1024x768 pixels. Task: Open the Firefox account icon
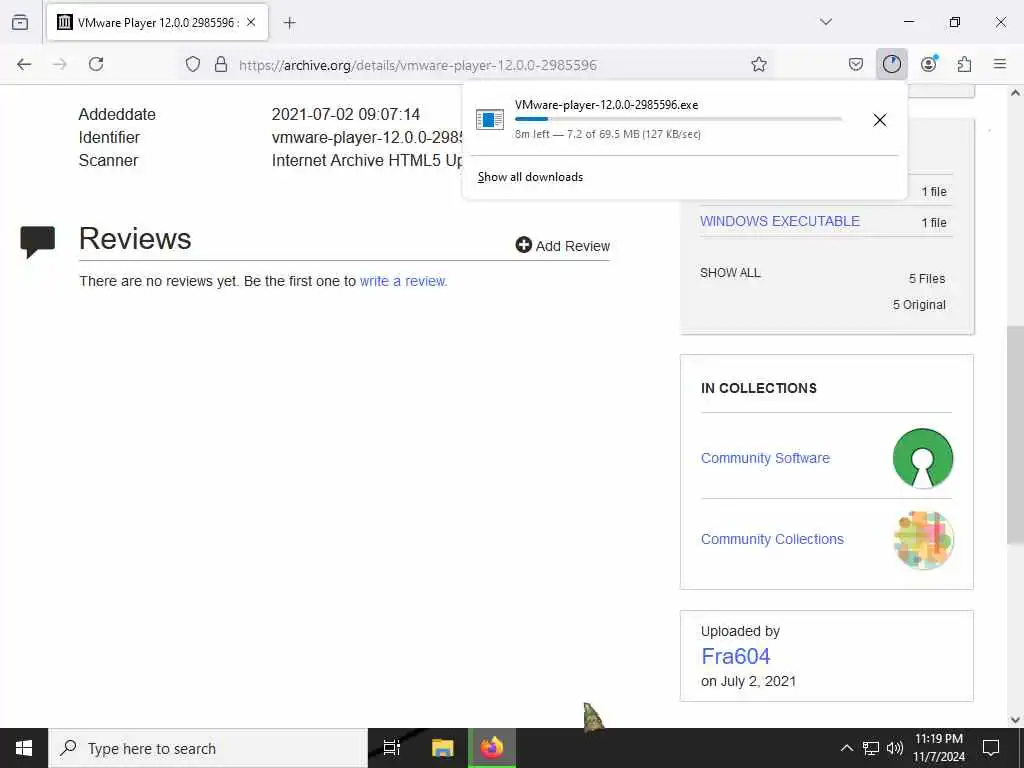pyautogui.click(x=929, y=64)
